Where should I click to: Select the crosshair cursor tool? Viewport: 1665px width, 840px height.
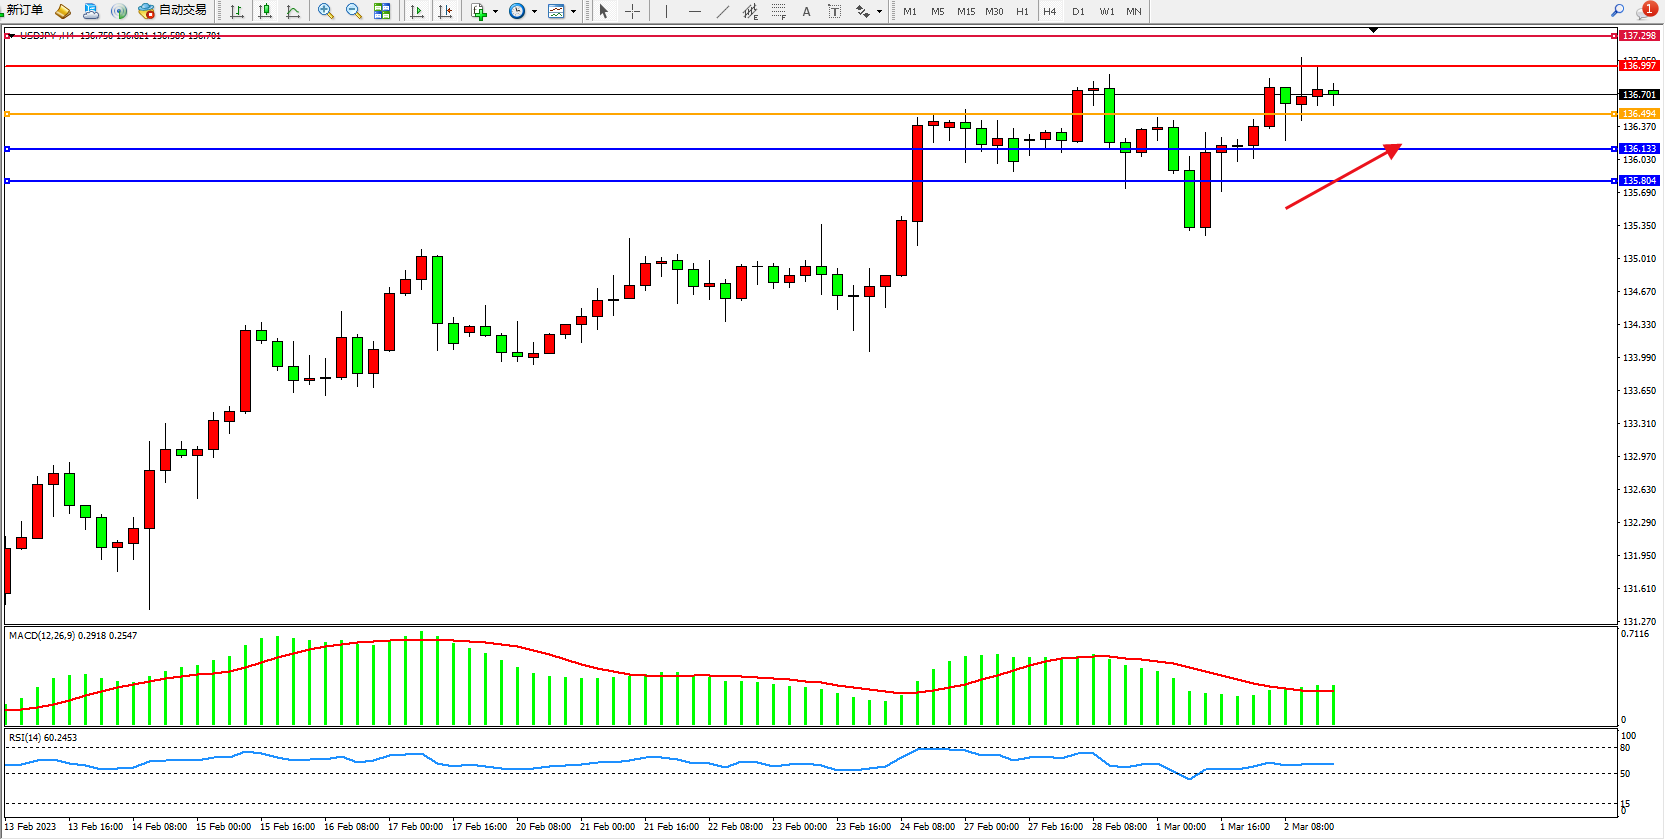(x=632, y=11)
